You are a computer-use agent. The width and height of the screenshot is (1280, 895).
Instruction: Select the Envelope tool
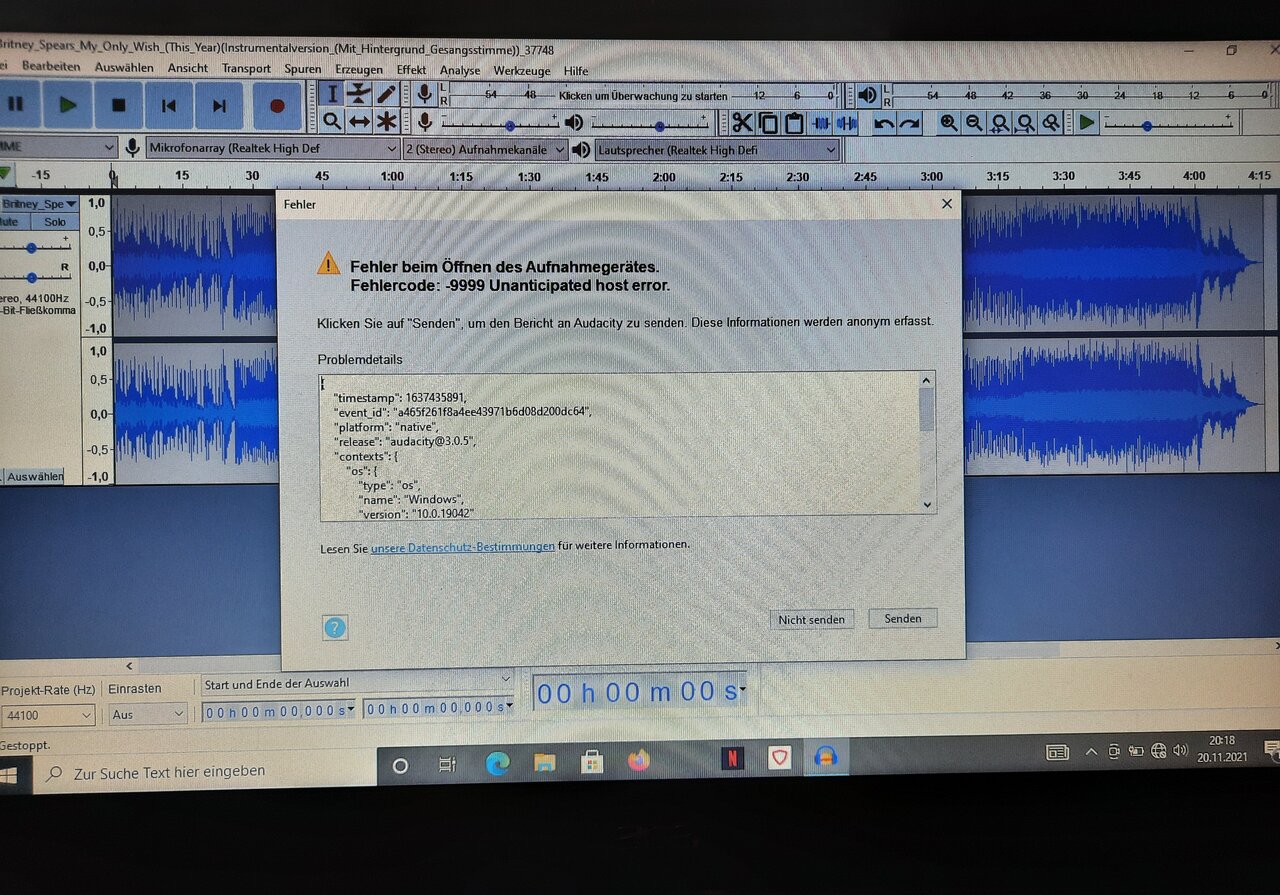(x=360, y=94)
